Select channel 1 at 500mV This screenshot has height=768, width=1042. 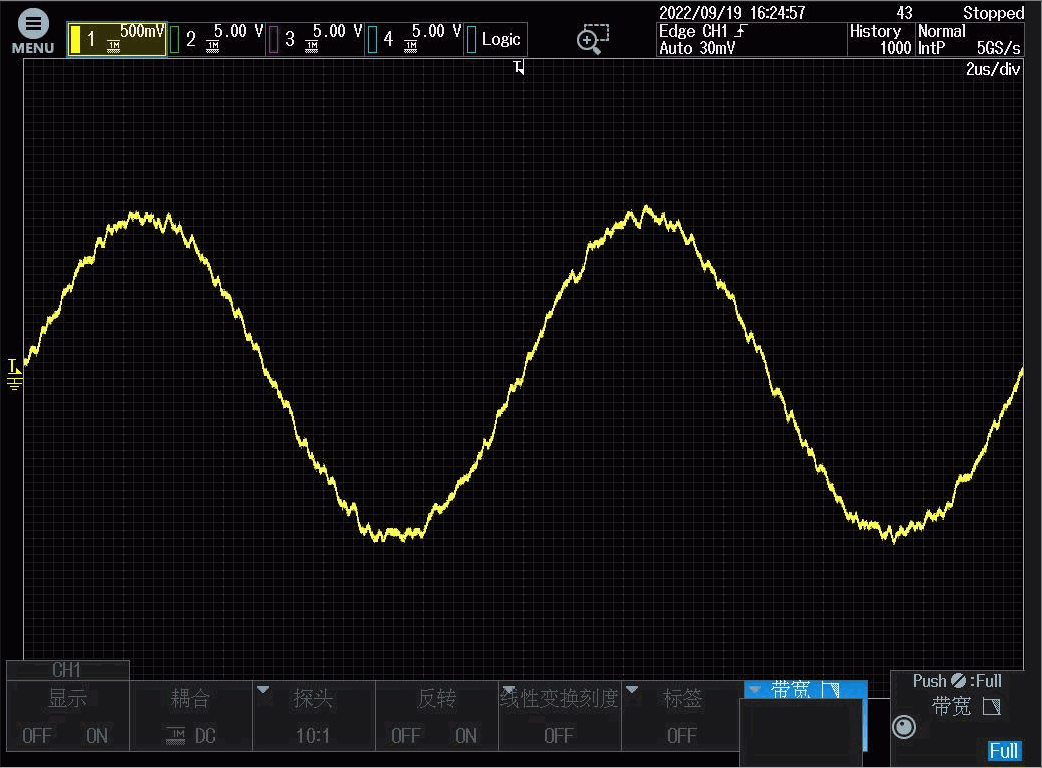point(117,39)
